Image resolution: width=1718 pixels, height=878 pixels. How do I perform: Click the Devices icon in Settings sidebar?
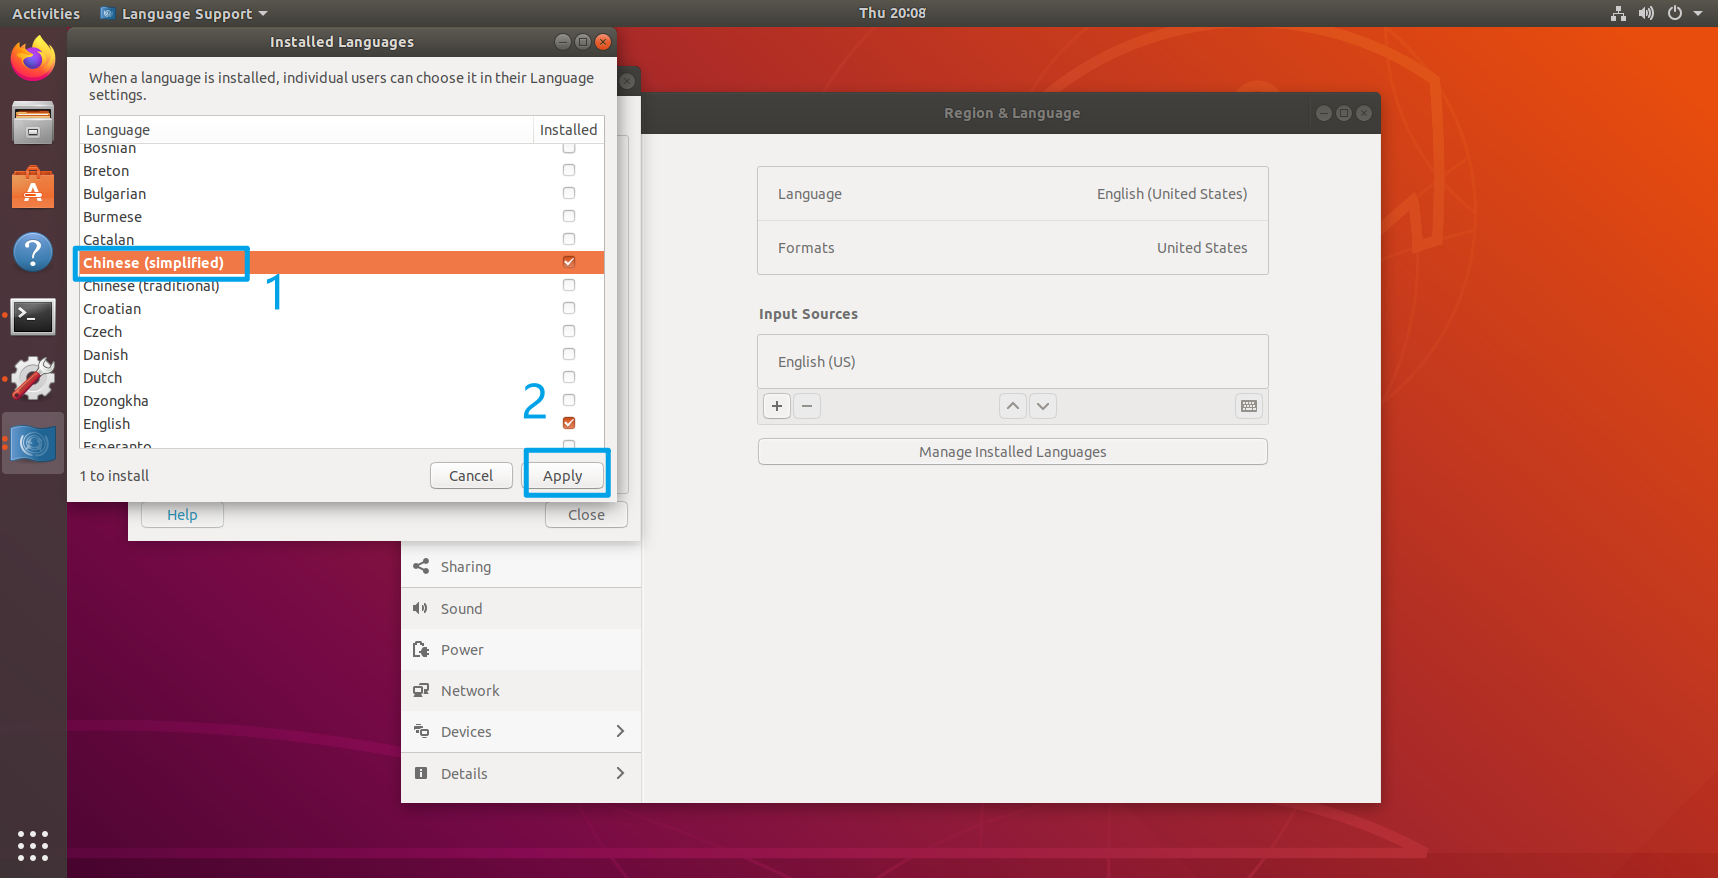[421, 731]
